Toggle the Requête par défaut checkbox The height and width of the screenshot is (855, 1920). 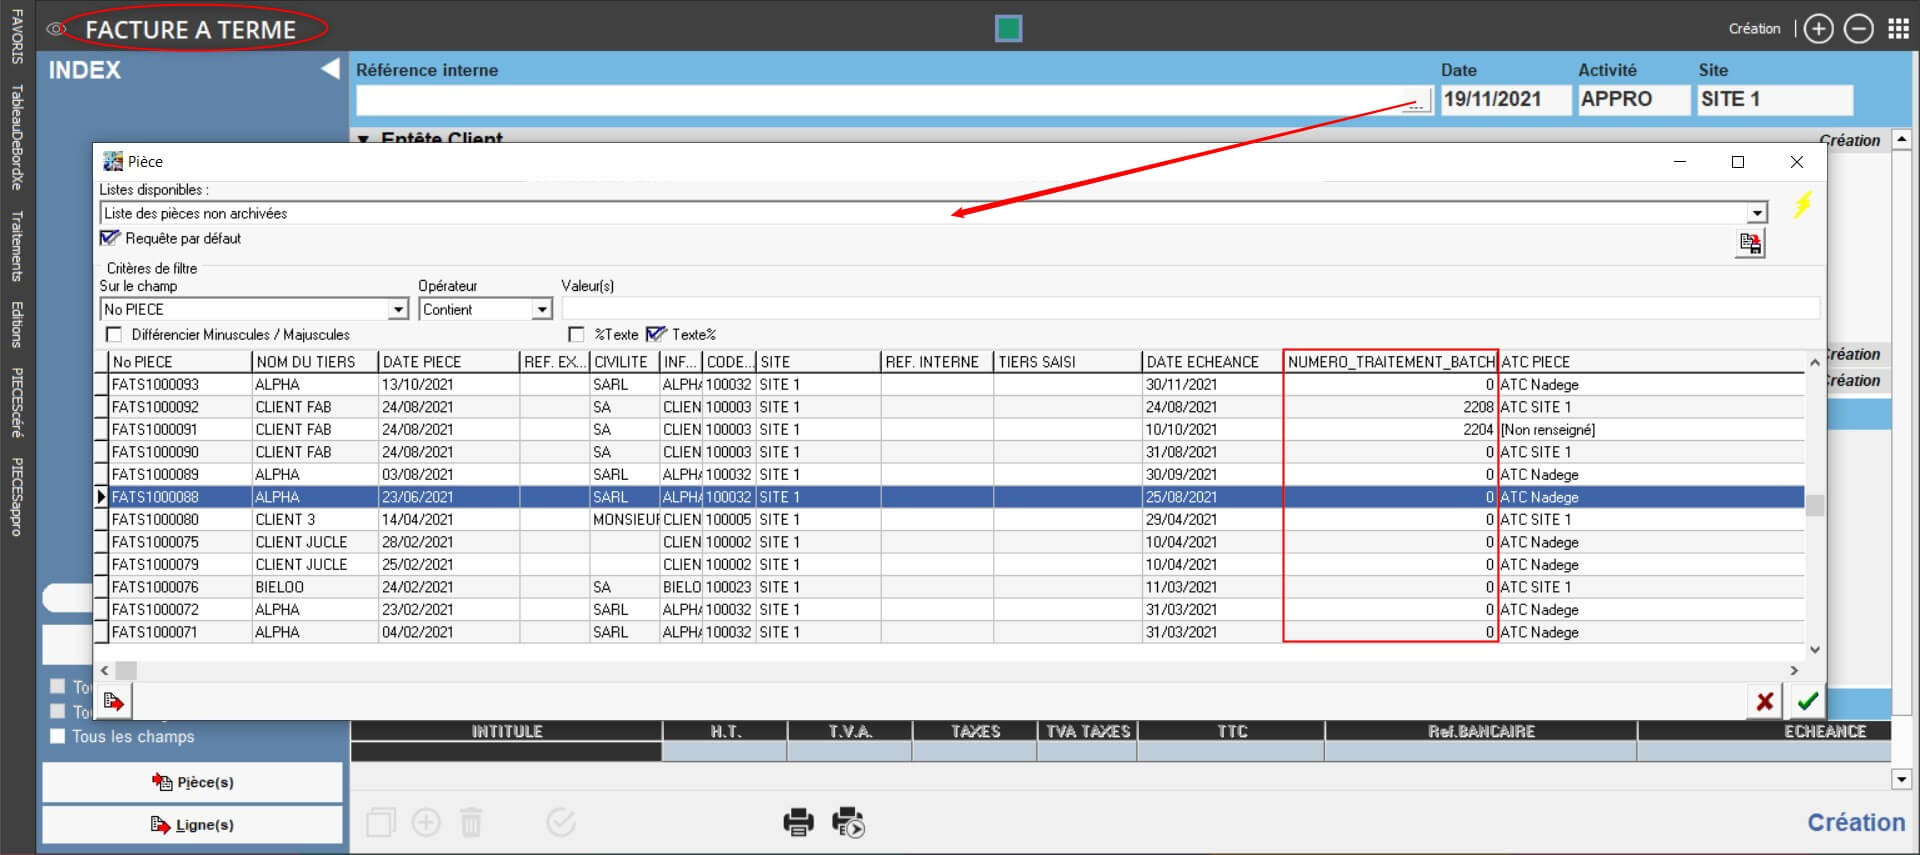109,238
